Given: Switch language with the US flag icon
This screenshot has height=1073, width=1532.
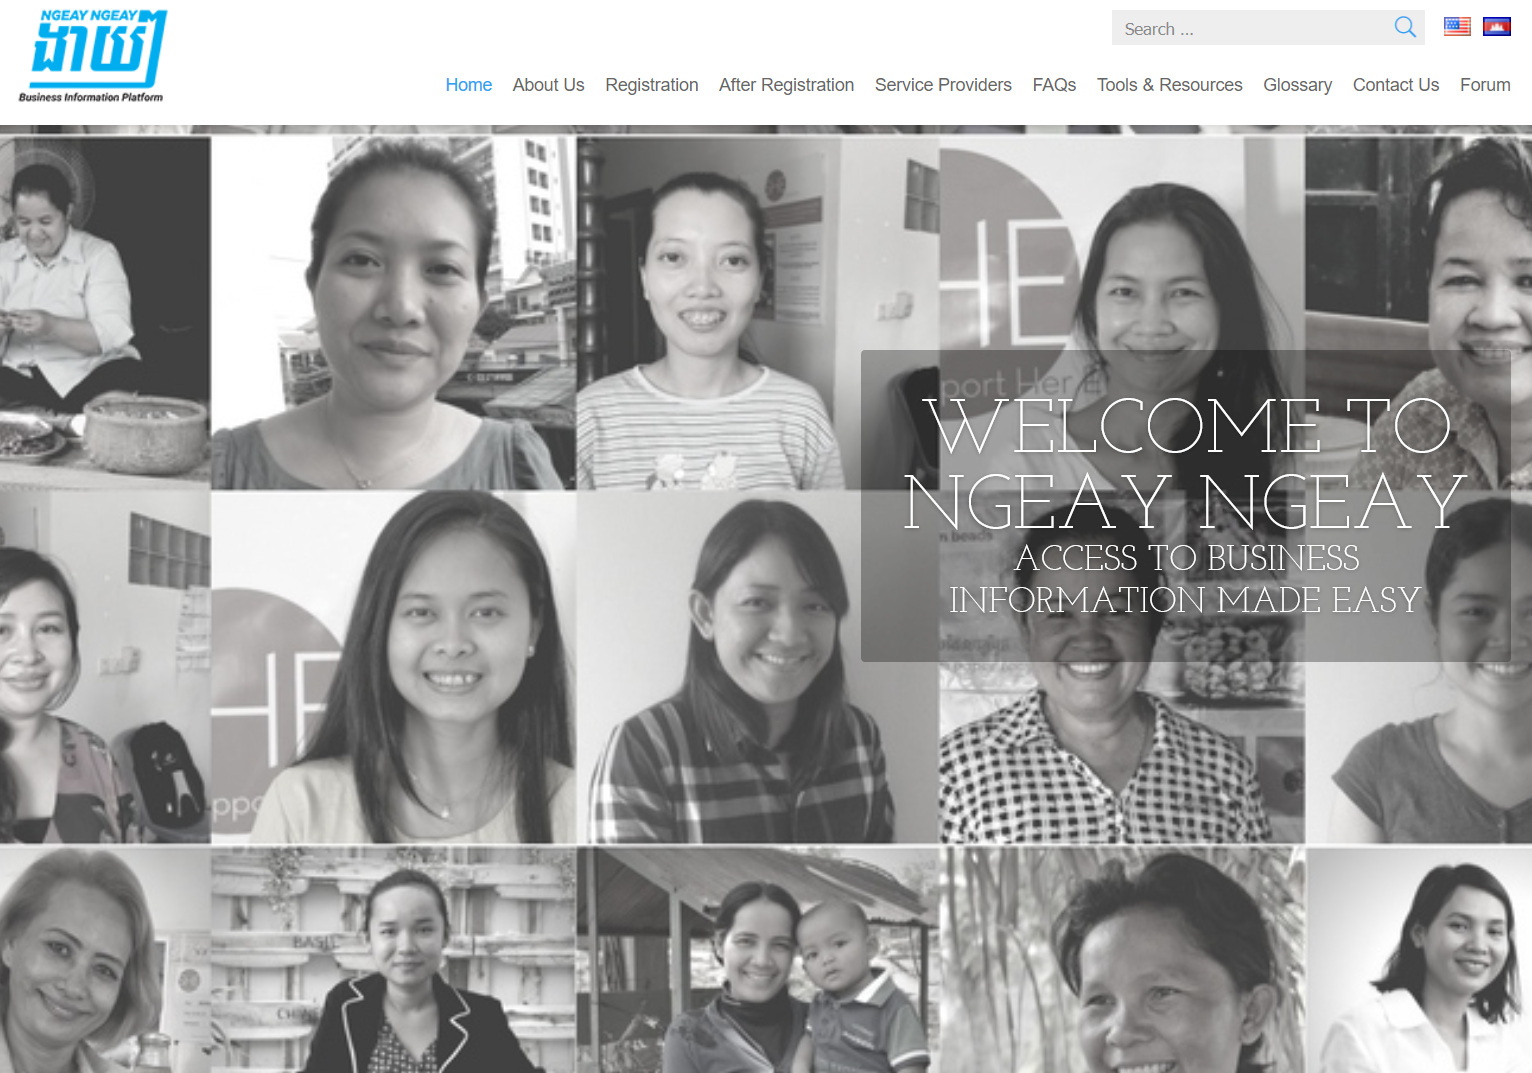Looking at the screenshot, I should pyautogui.click(x=1457, y=27).
